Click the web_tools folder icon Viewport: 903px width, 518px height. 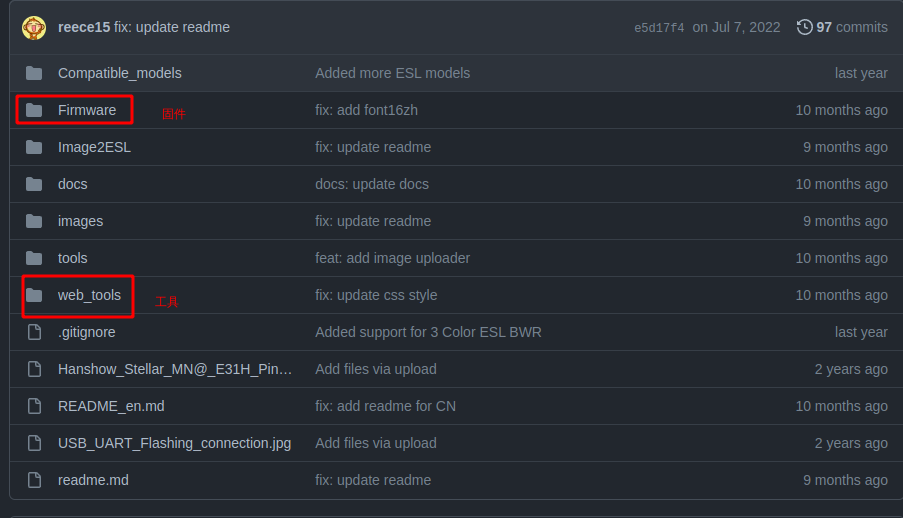point(34,295)
